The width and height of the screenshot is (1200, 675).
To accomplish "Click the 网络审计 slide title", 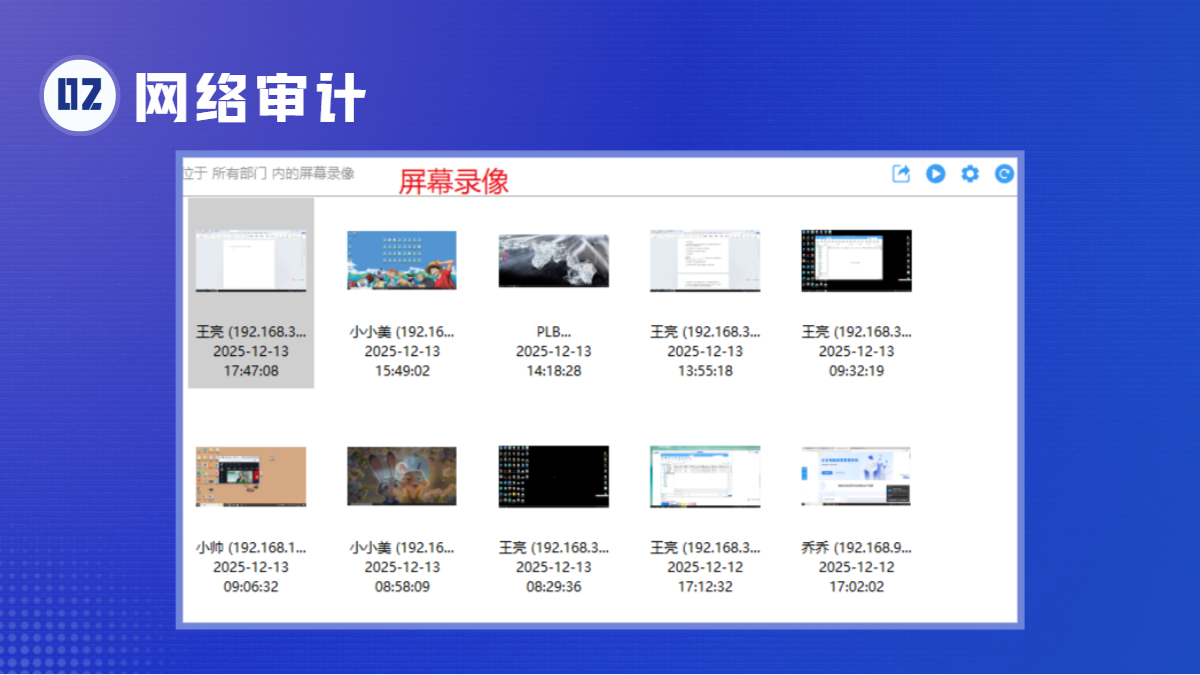I will (250, 98).
